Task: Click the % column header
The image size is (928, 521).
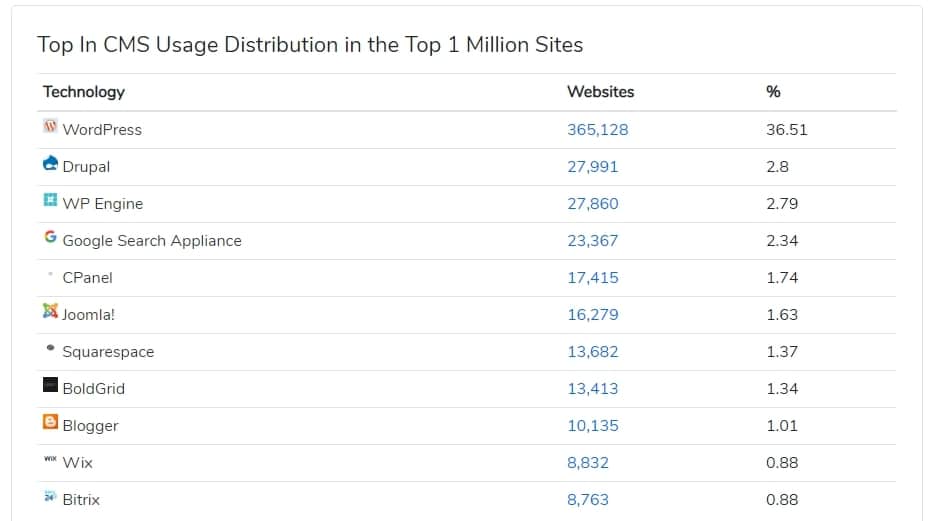Action: (773, 92)
